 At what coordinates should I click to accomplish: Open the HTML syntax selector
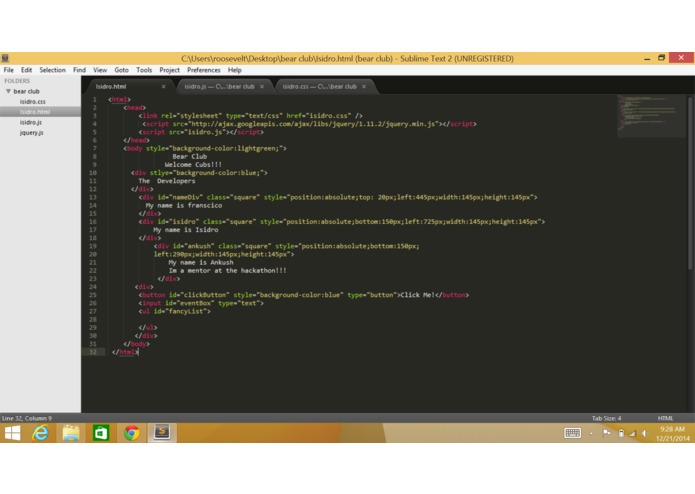tap(665, 418)
